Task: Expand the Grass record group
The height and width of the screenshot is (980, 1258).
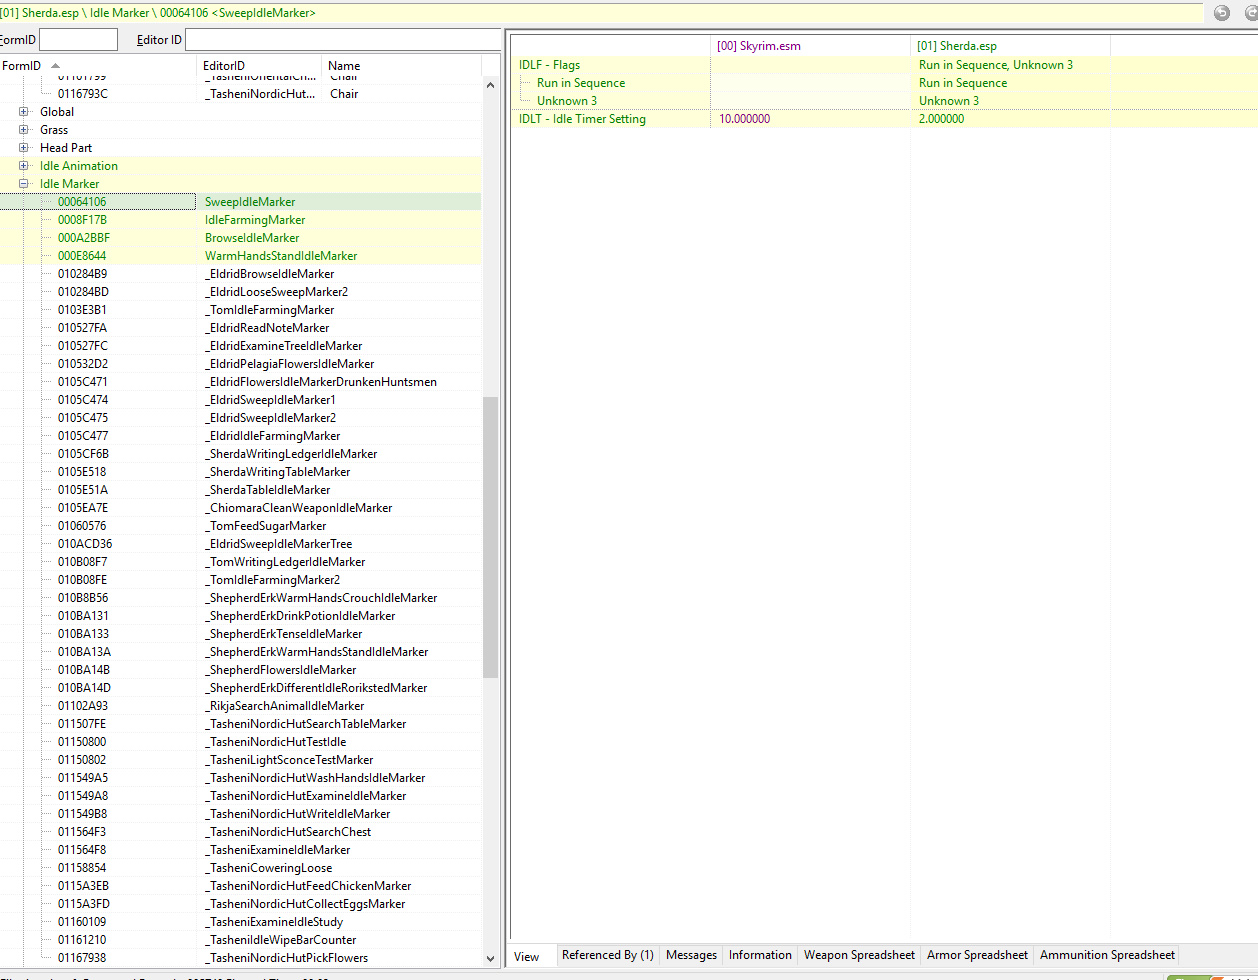Action: click(24, 130)
